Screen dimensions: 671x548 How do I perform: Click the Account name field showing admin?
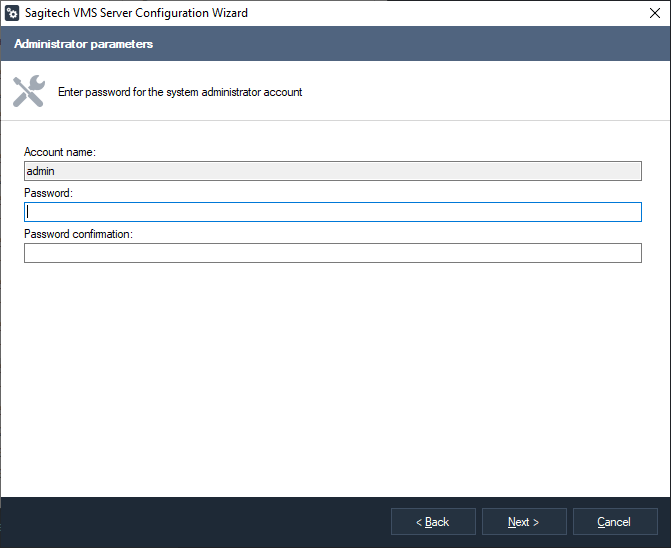pos(332,171)
